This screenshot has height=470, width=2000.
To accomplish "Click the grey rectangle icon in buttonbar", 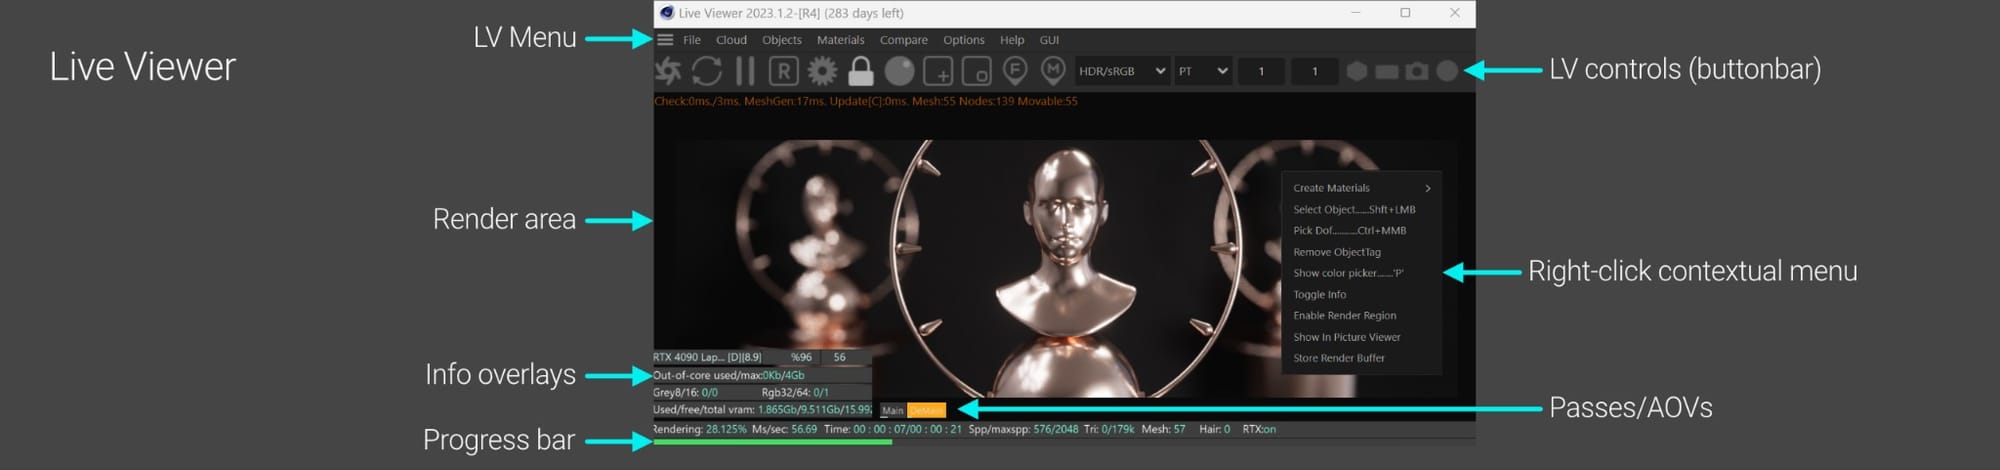I will pos(1386,72).
